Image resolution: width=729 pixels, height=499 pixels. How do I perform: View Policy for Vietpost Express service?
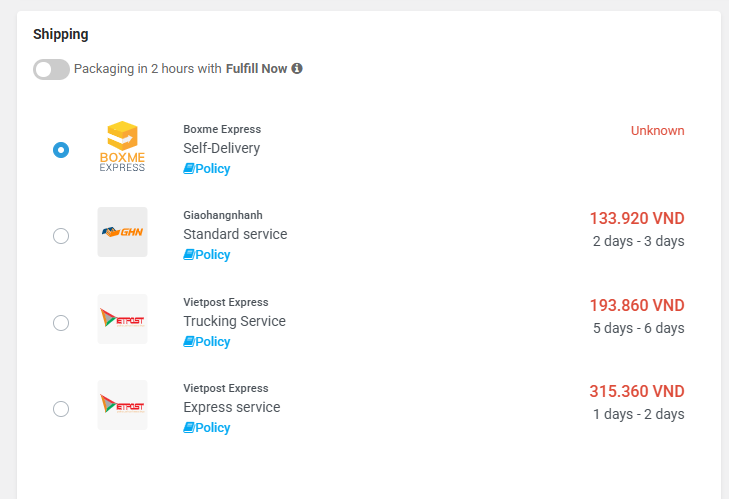click(207, 428)
